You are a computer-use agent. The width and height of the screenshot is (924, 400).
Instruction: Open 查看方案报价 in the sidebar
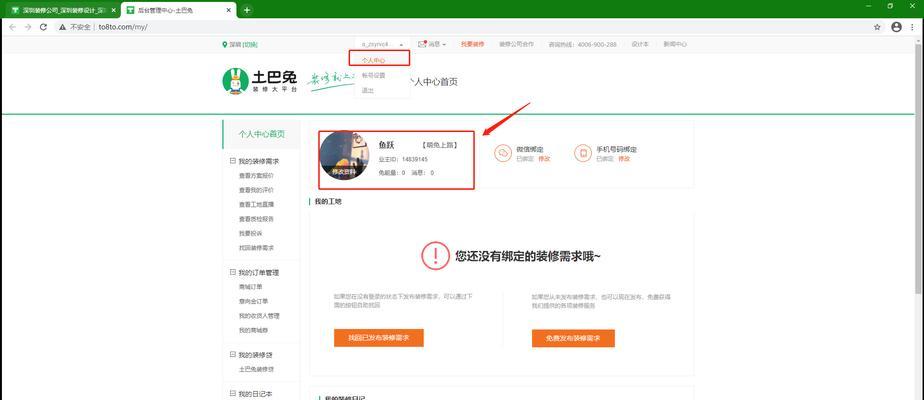pos(256,176)
